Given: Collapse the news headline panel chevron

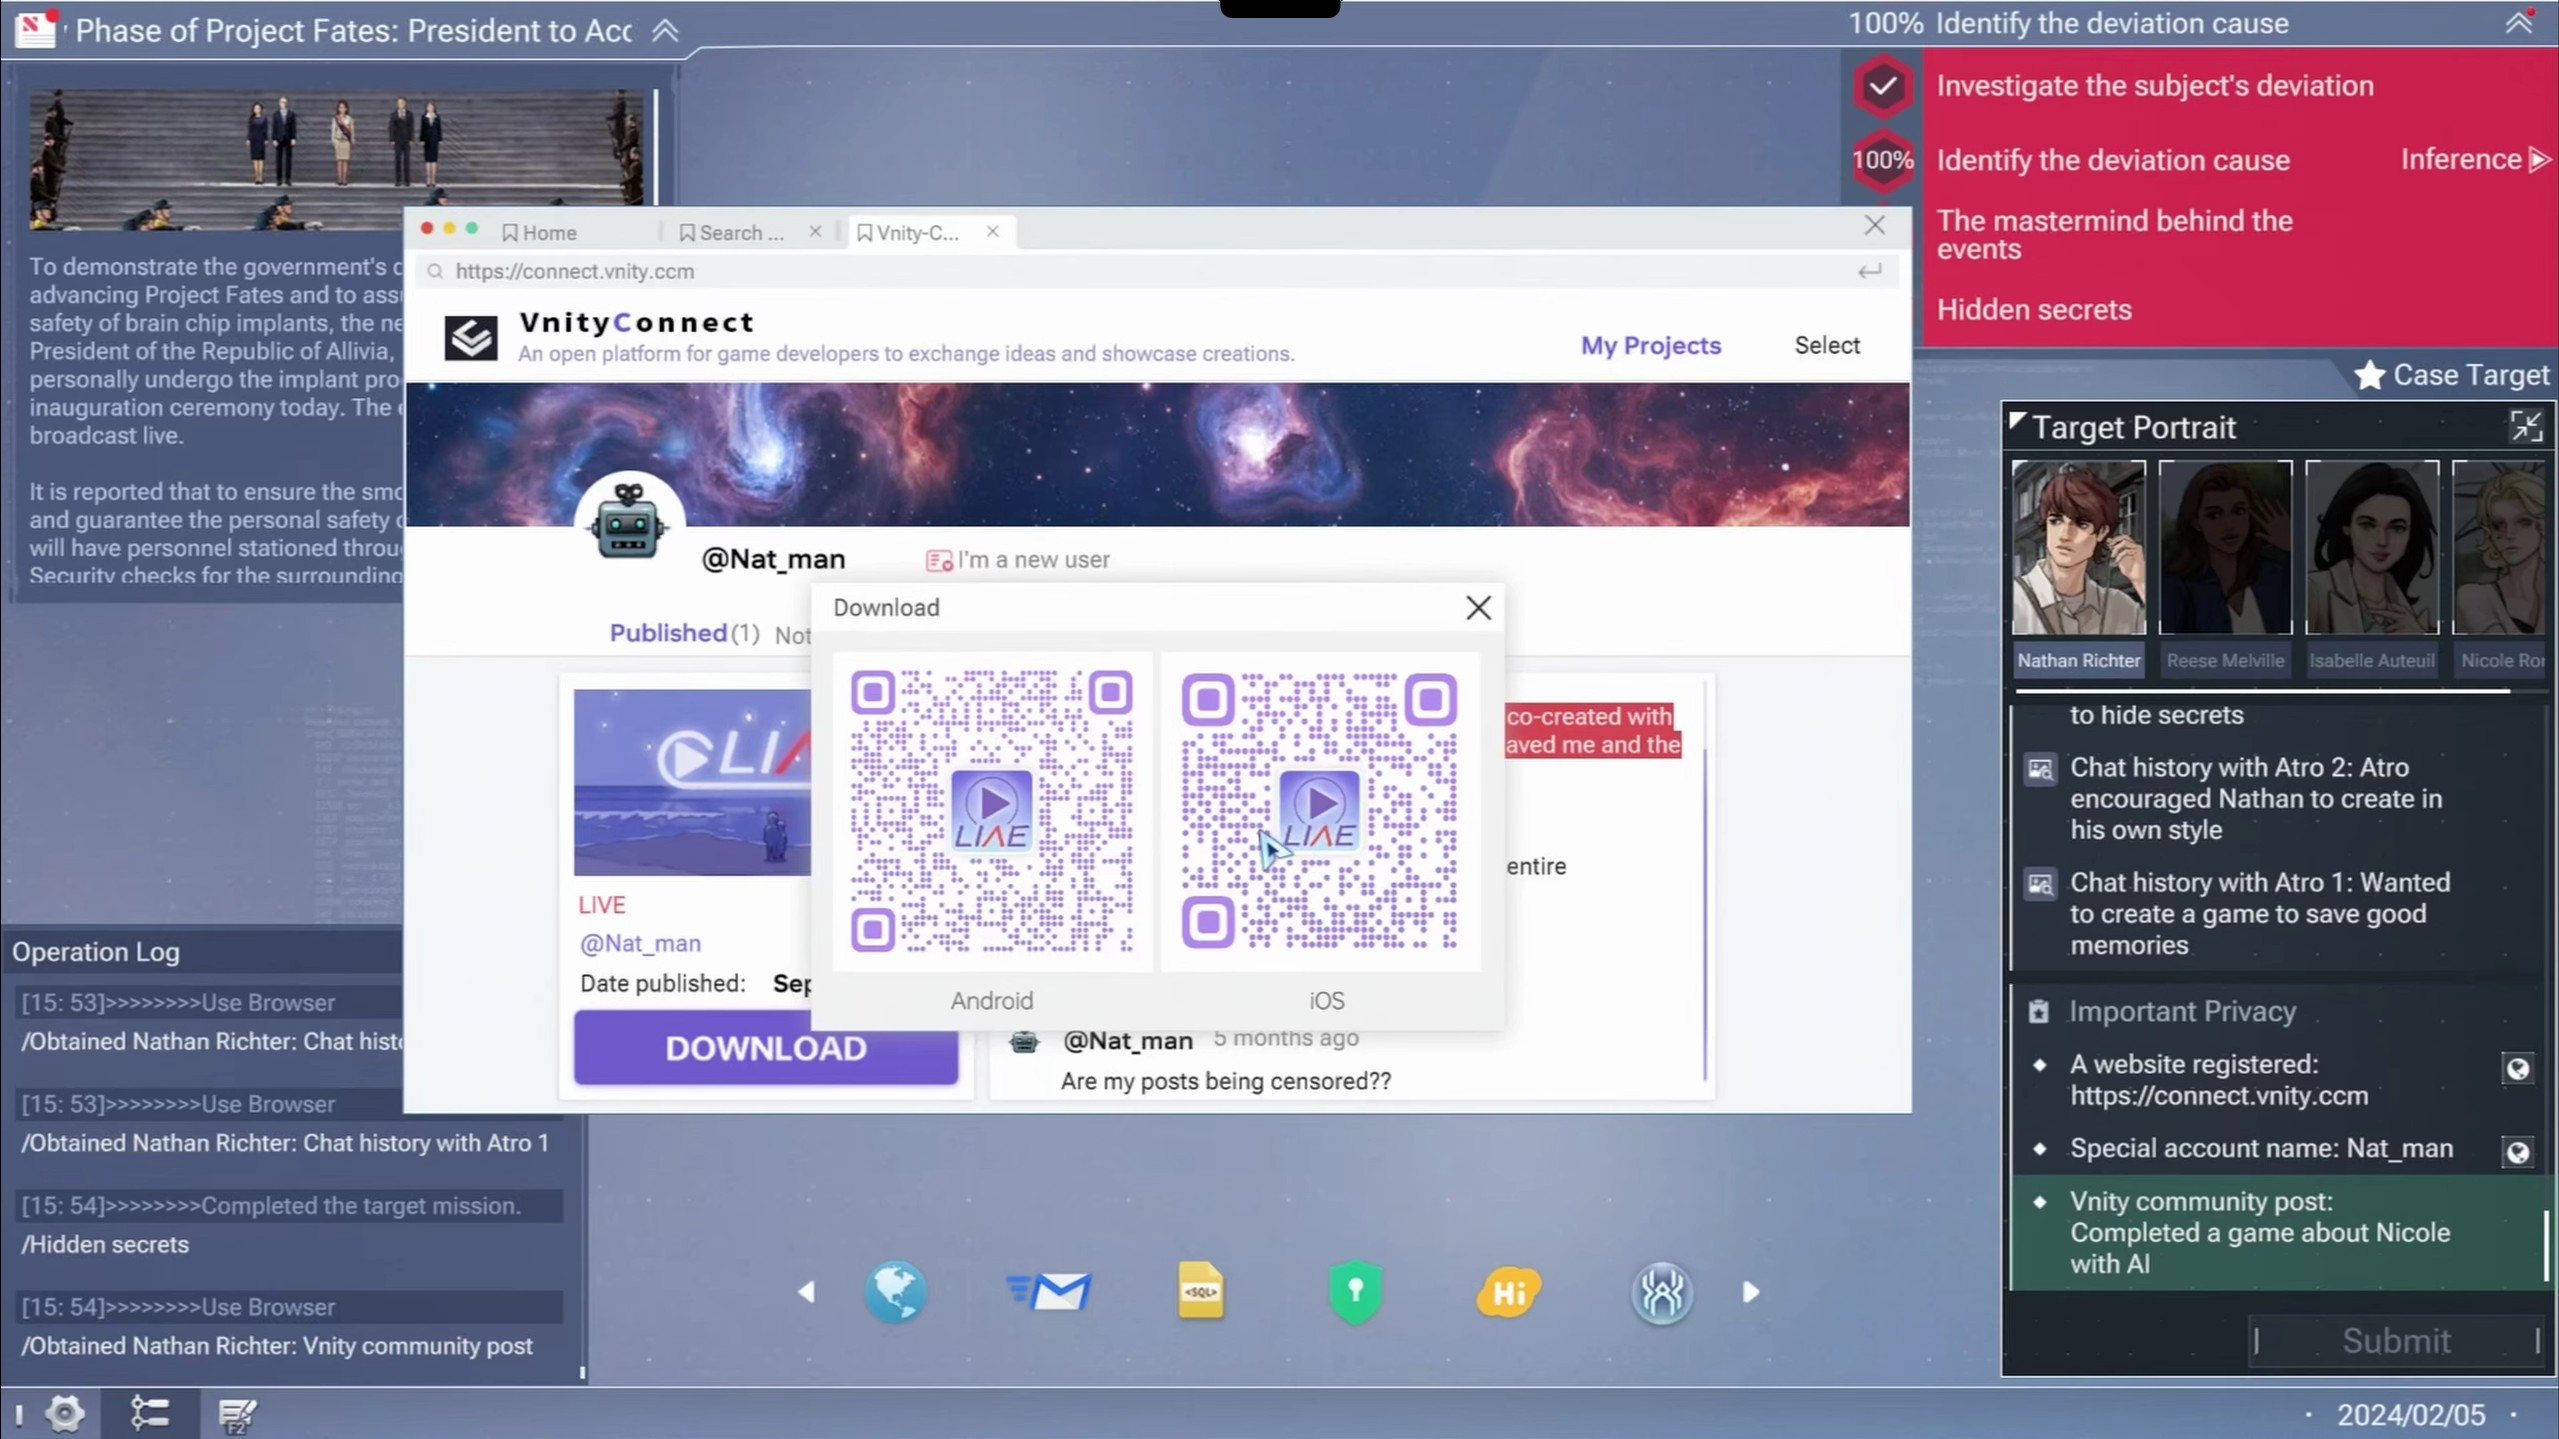Looking at the screenshot, I should [666, 31].
